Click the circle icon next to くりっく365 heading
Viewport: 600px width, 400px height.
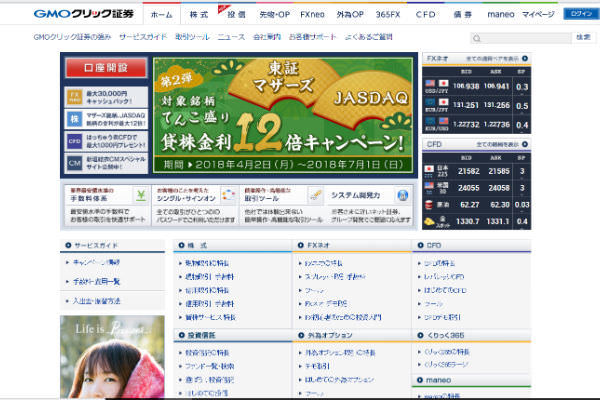point(420,335)
